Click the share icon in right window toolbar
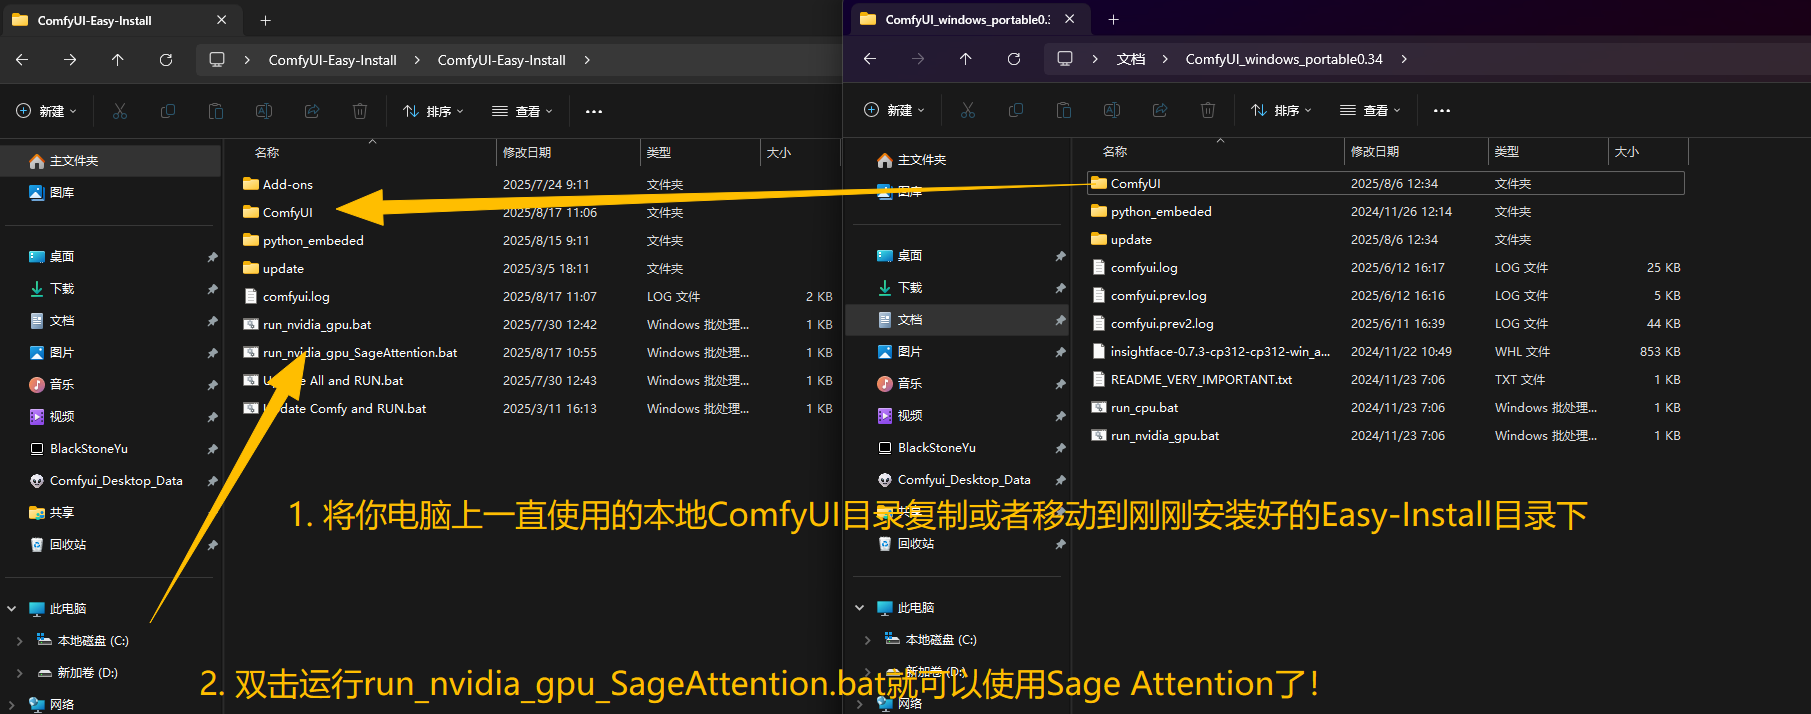 tap(1160, 110)
